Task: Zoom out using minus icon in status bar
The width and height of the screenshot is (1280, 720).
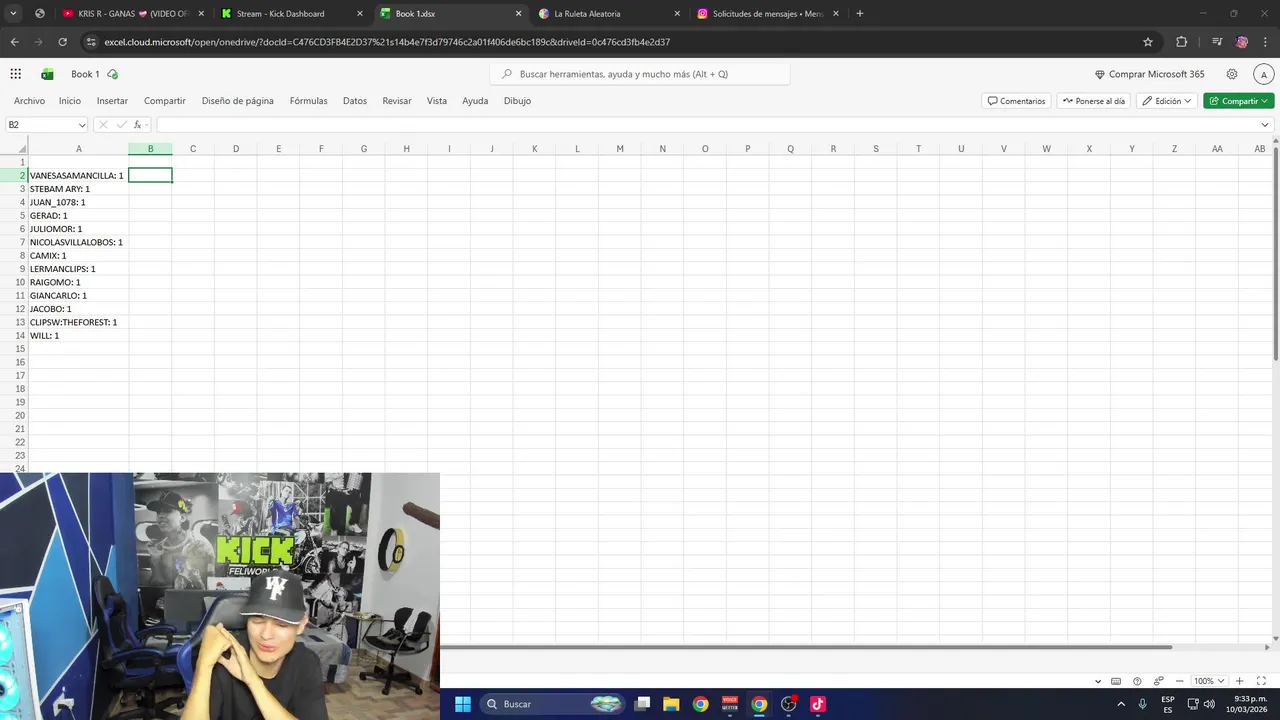Action: click(x=1180, y=681)
